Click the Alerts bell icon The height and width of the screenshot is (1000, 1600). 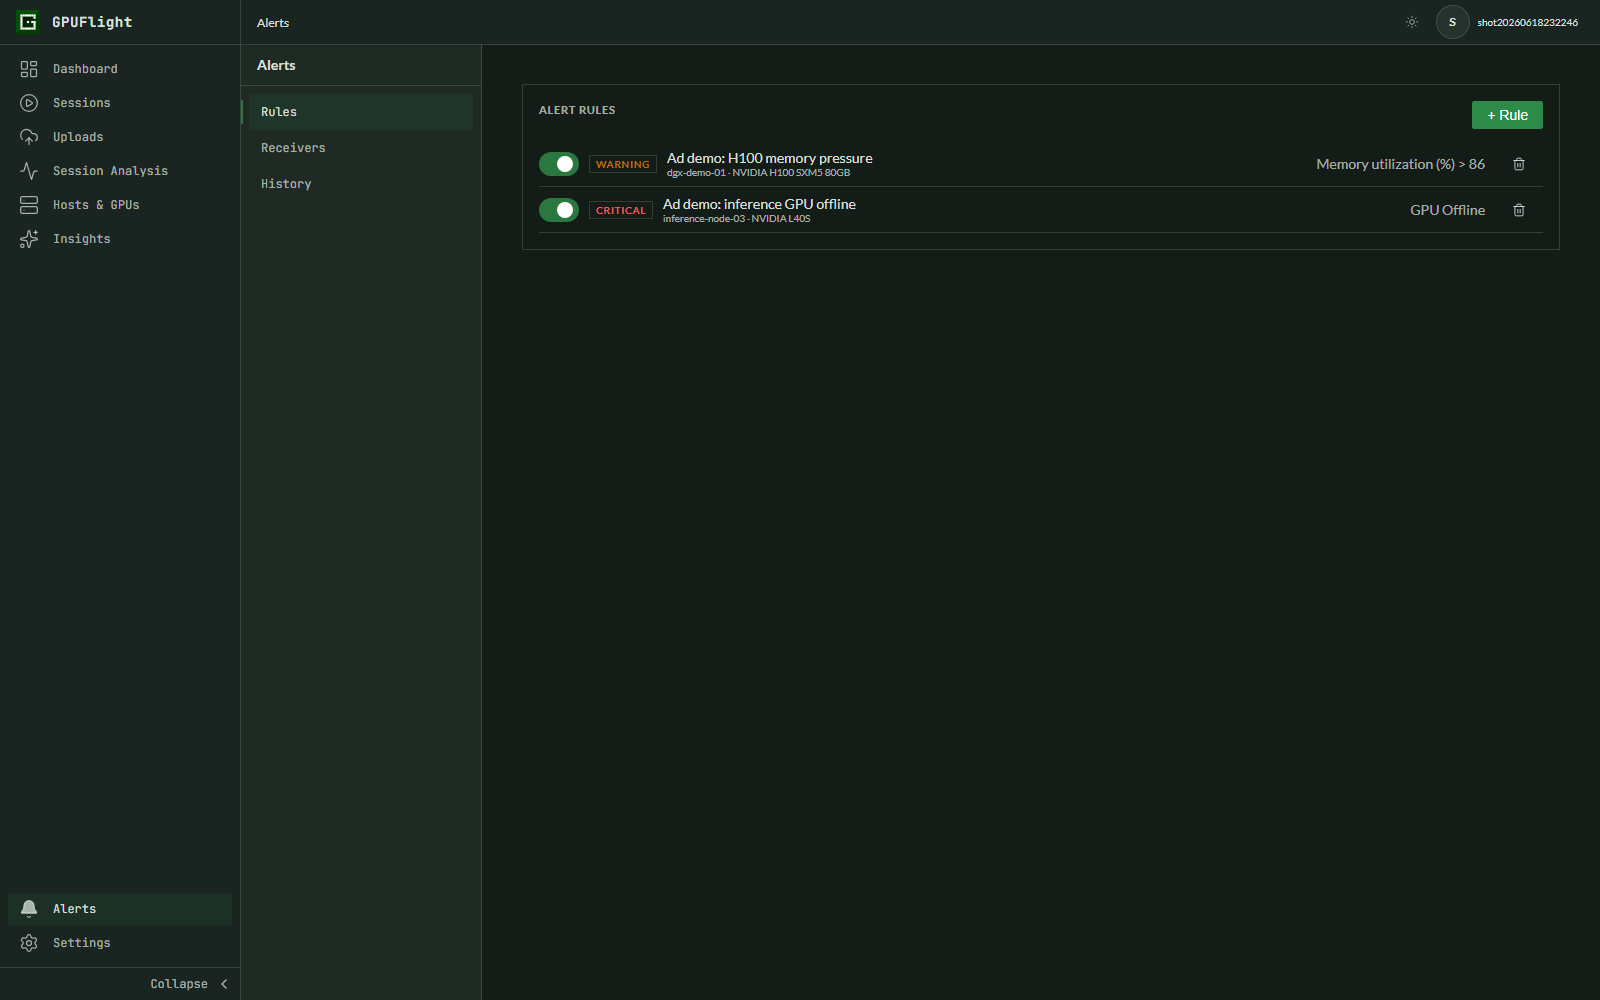point(29,909)
